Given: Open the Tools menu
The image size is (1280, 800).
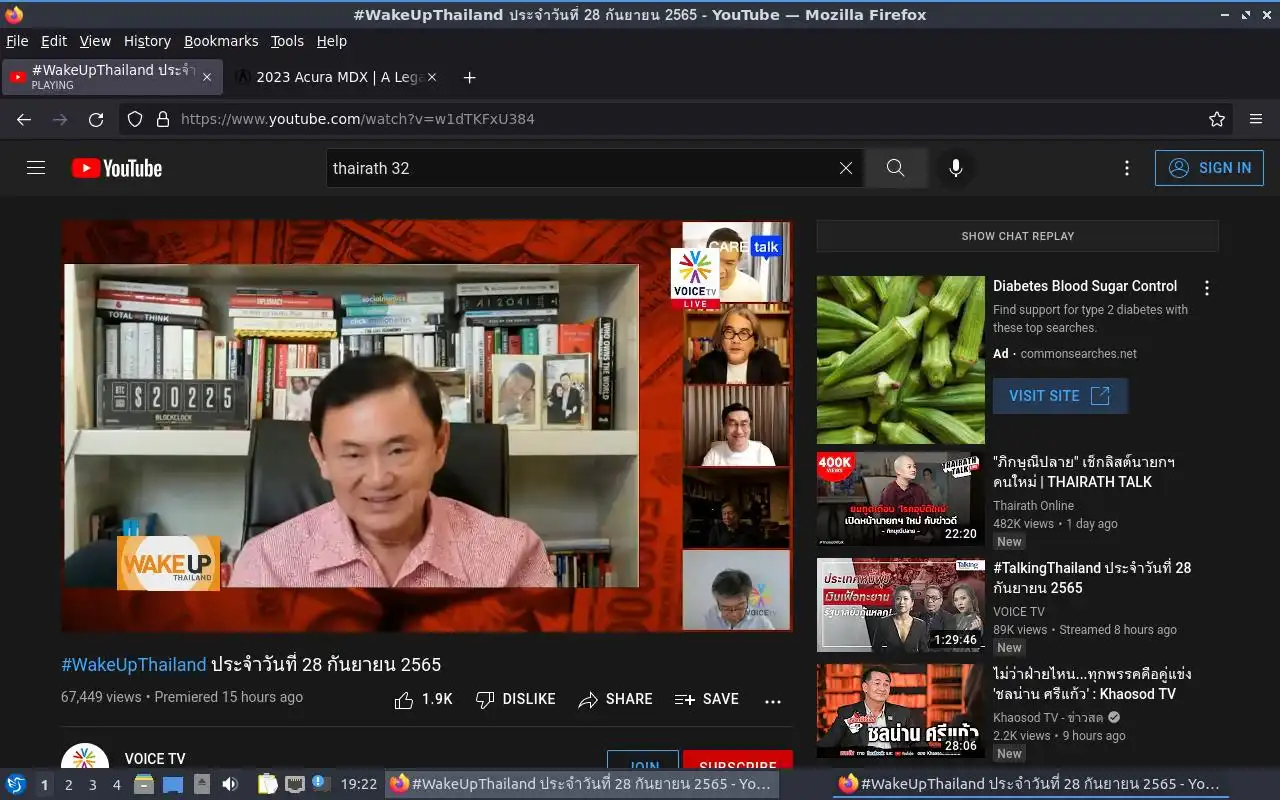Looking at the screenshot, I should coord(287,41).
